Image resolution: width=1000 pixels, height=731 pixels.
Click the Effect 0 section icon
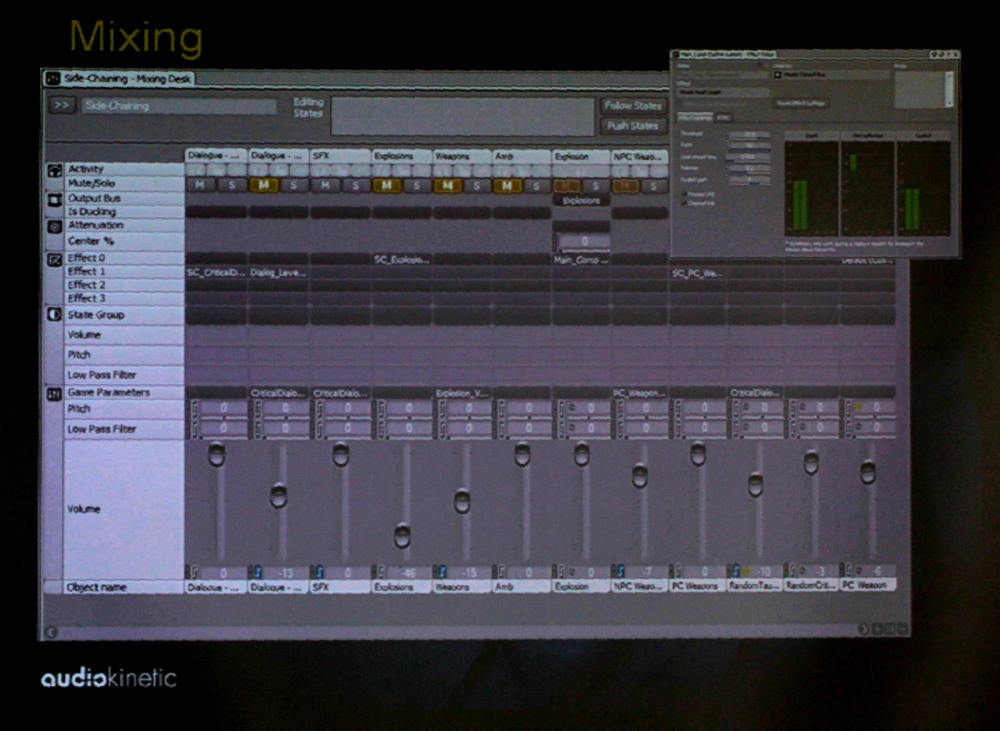click(x=53, y=259)
